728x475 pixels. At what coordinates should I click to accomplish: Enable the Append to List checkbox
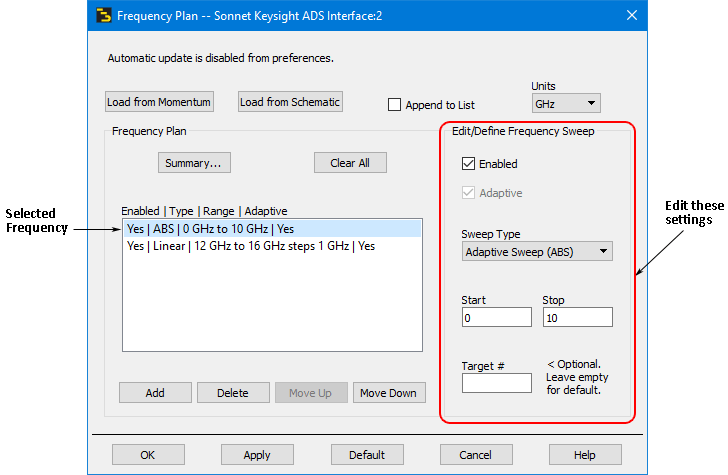point(394,104)
